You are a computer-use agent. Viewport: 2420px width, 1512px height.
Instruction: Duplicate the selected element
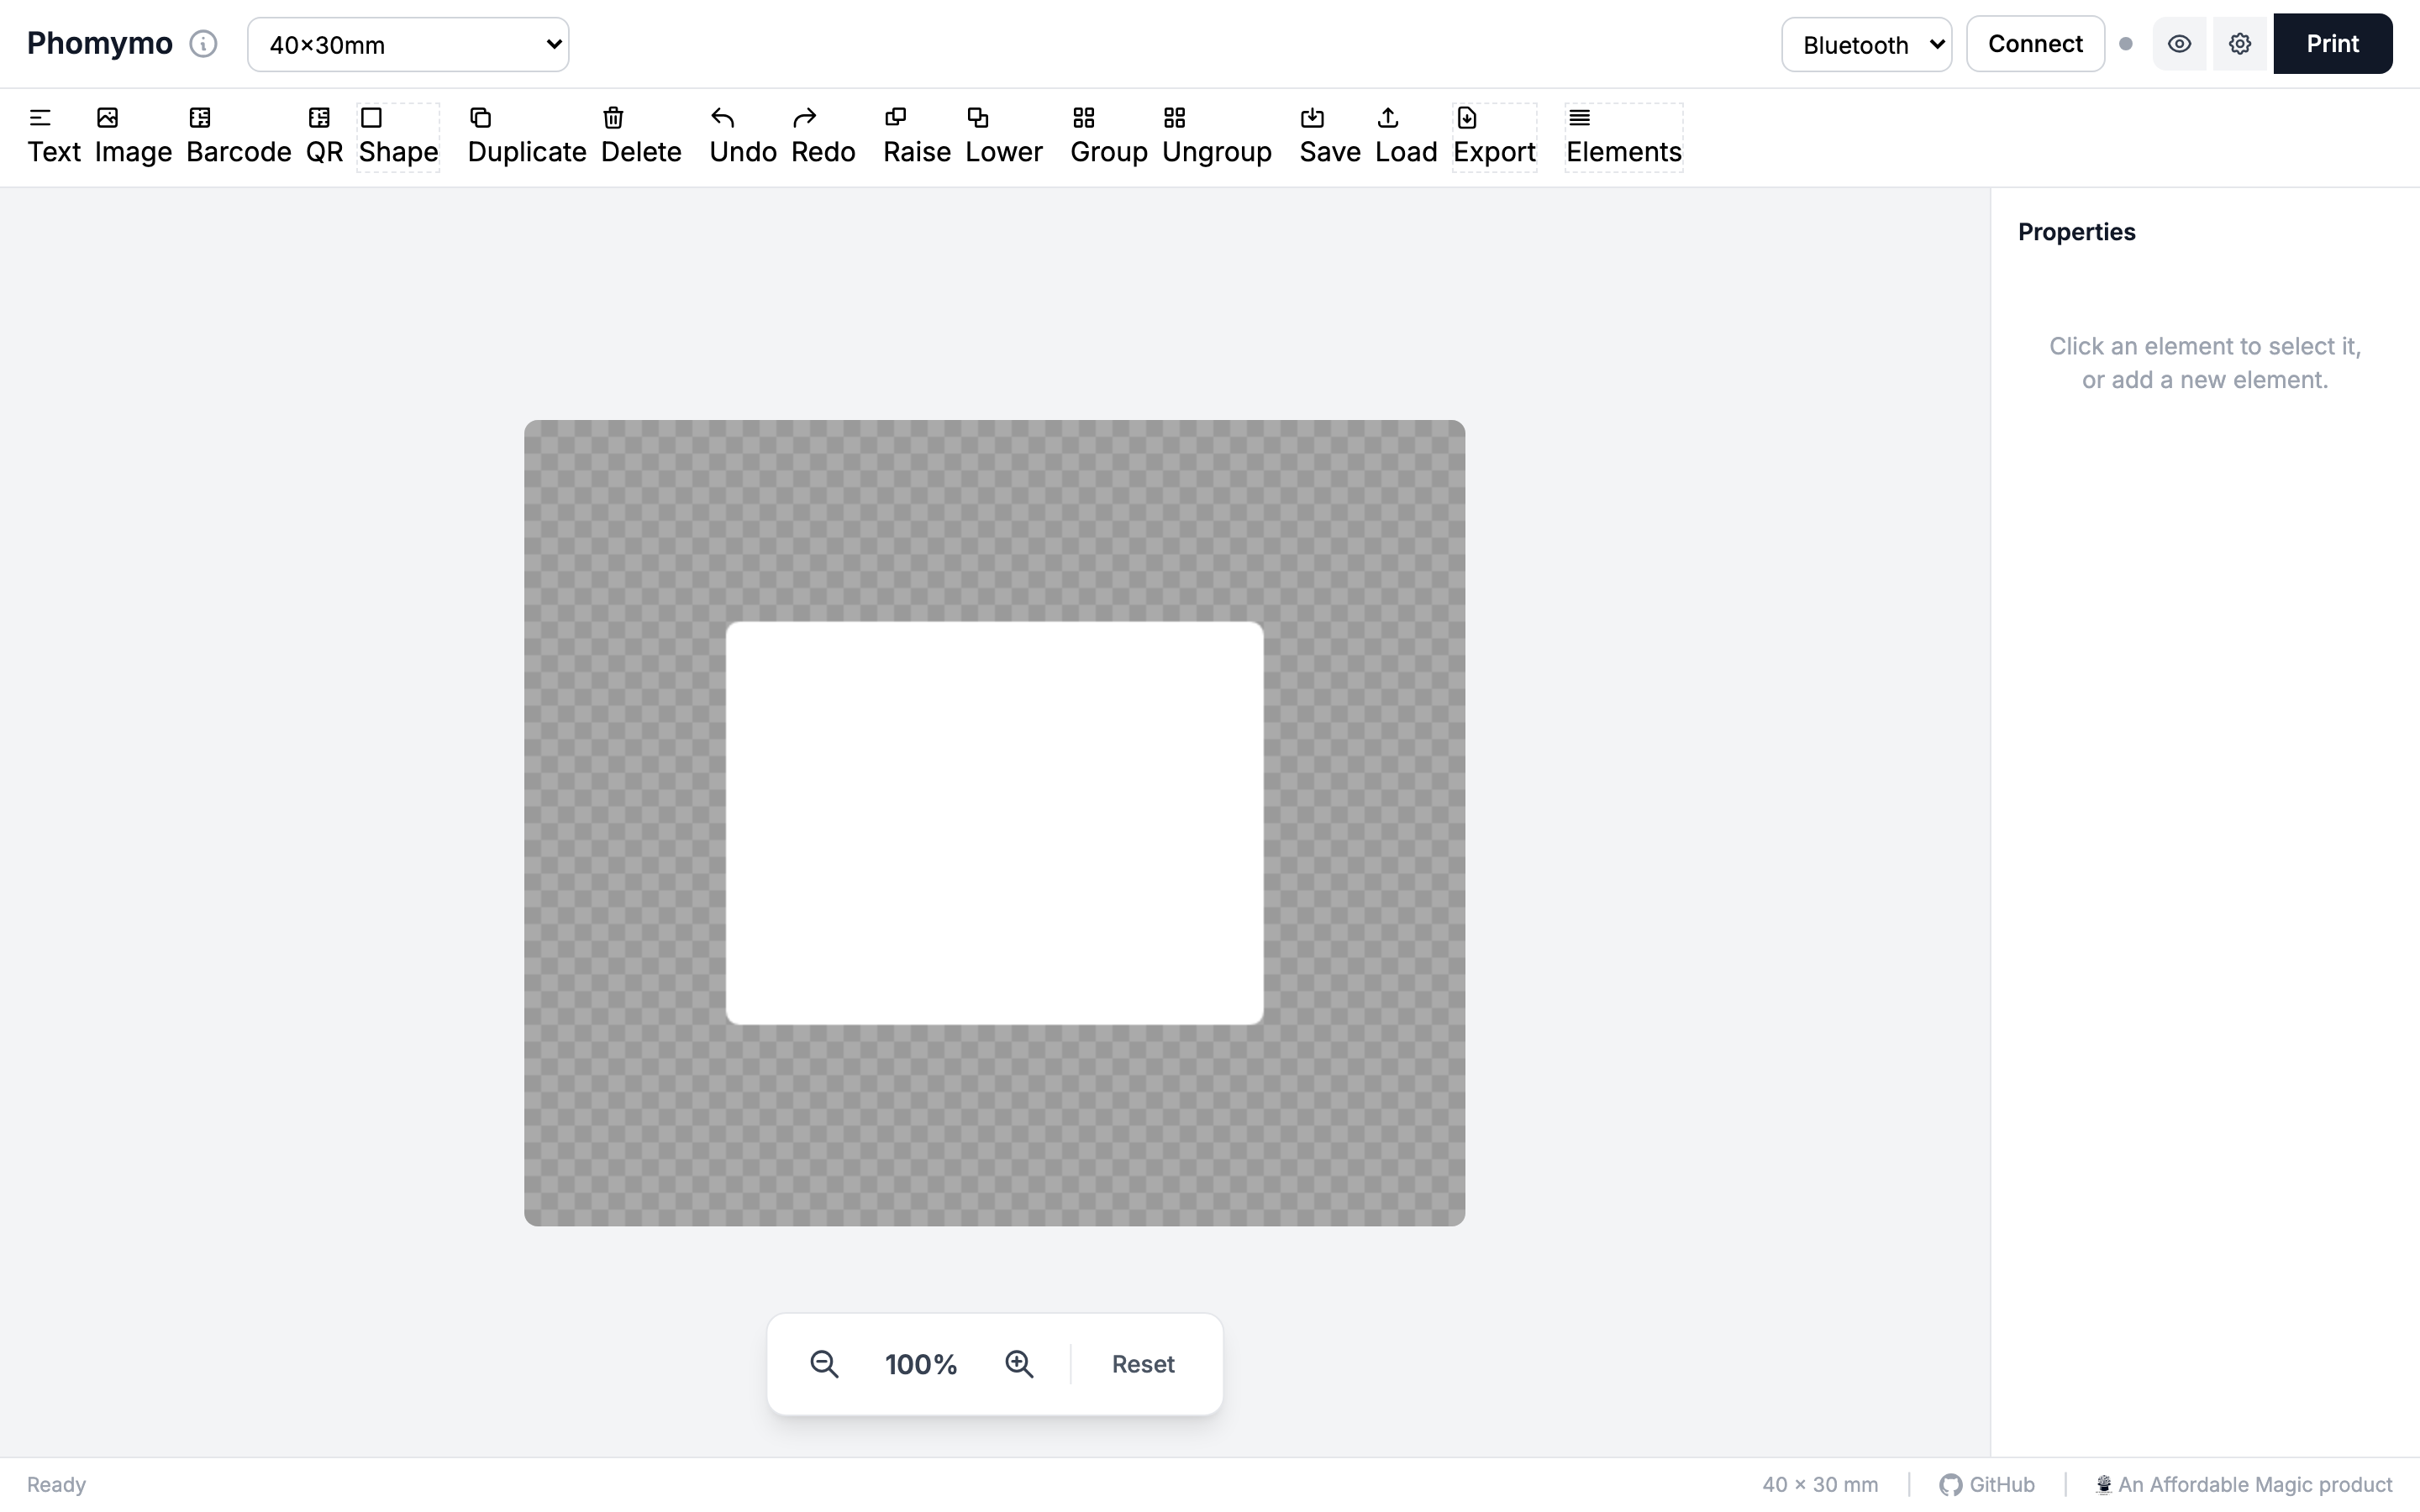click(526, 137)
